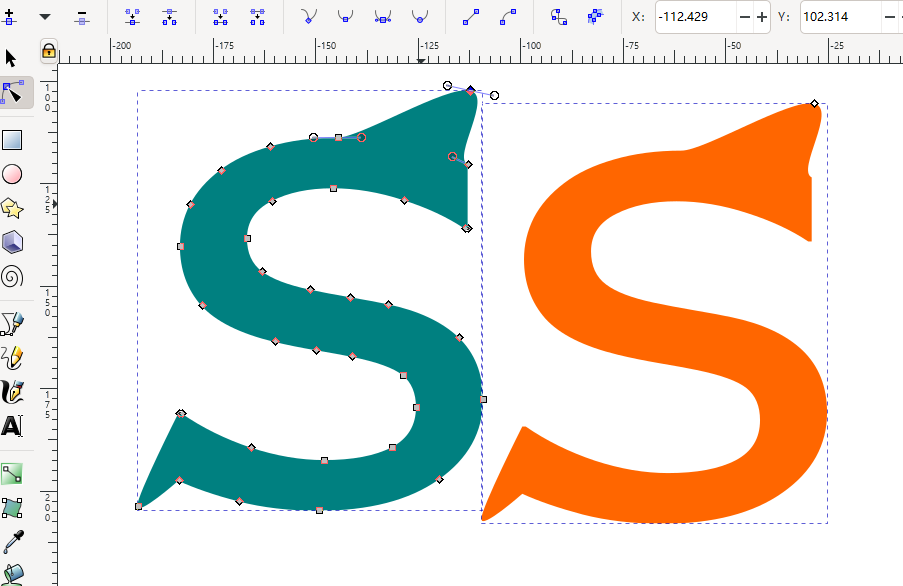Select the Calligraphy tool
Image resolution: width=903 pixels, height=586 pixels.
[12, 392]
